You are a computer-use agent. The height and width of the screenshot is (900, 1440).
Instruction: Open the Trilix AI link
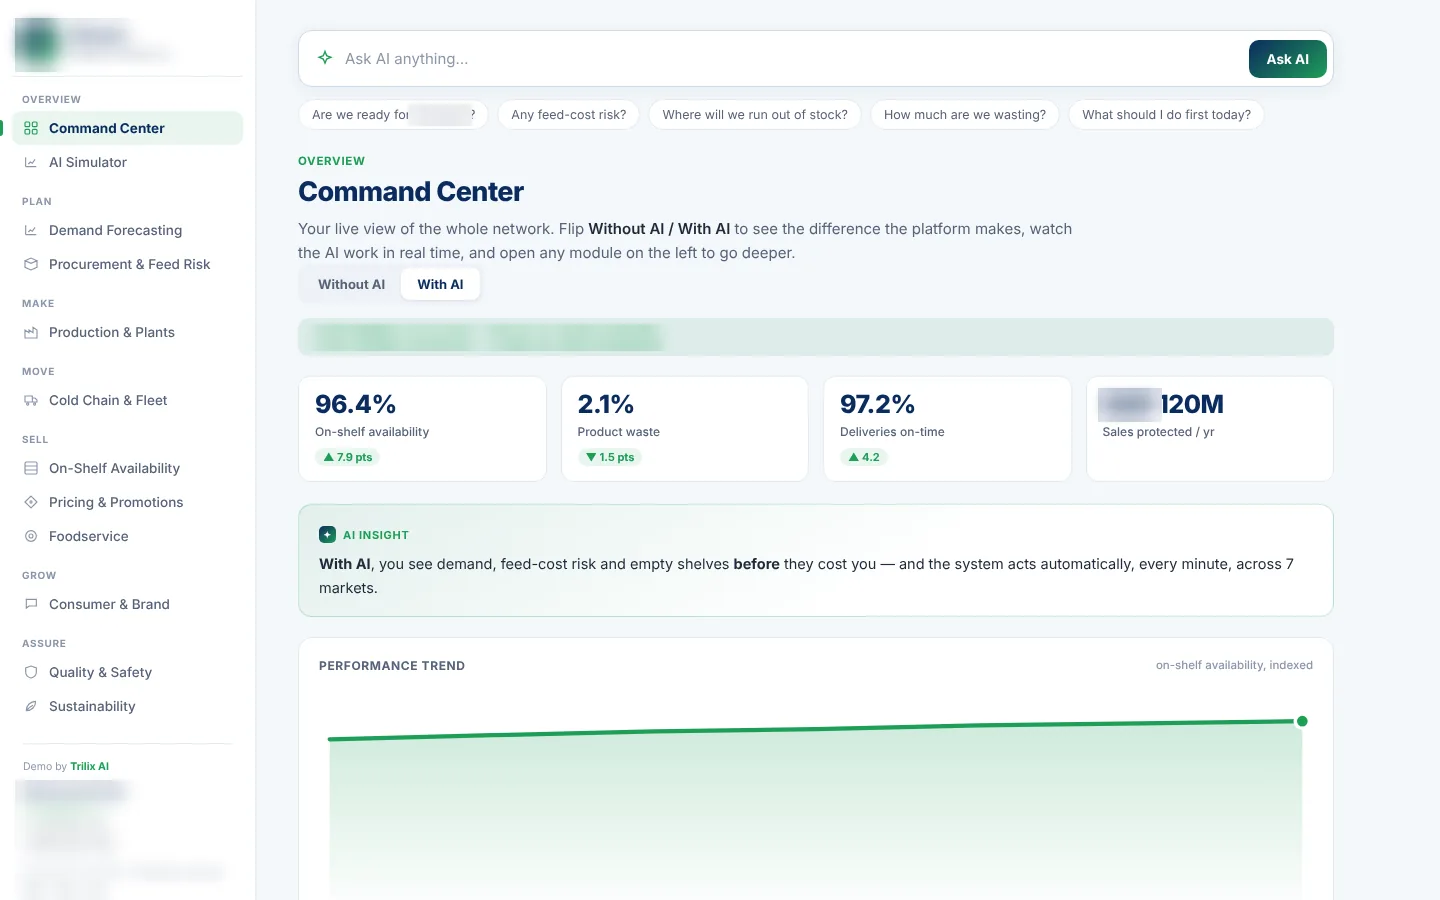(x=90, y=766)
